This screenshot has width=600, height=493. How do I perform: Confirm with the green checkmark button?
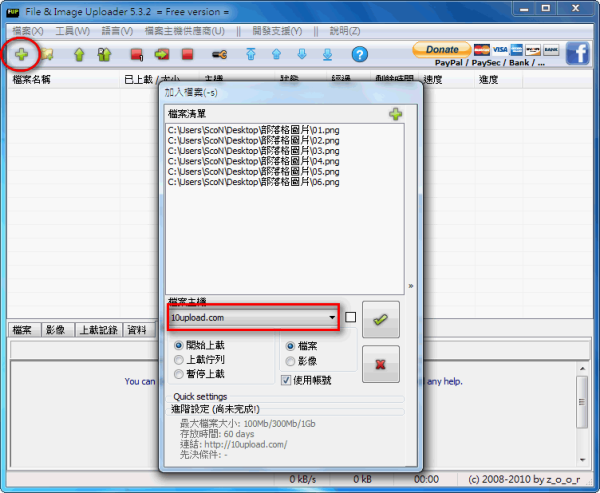381,319
